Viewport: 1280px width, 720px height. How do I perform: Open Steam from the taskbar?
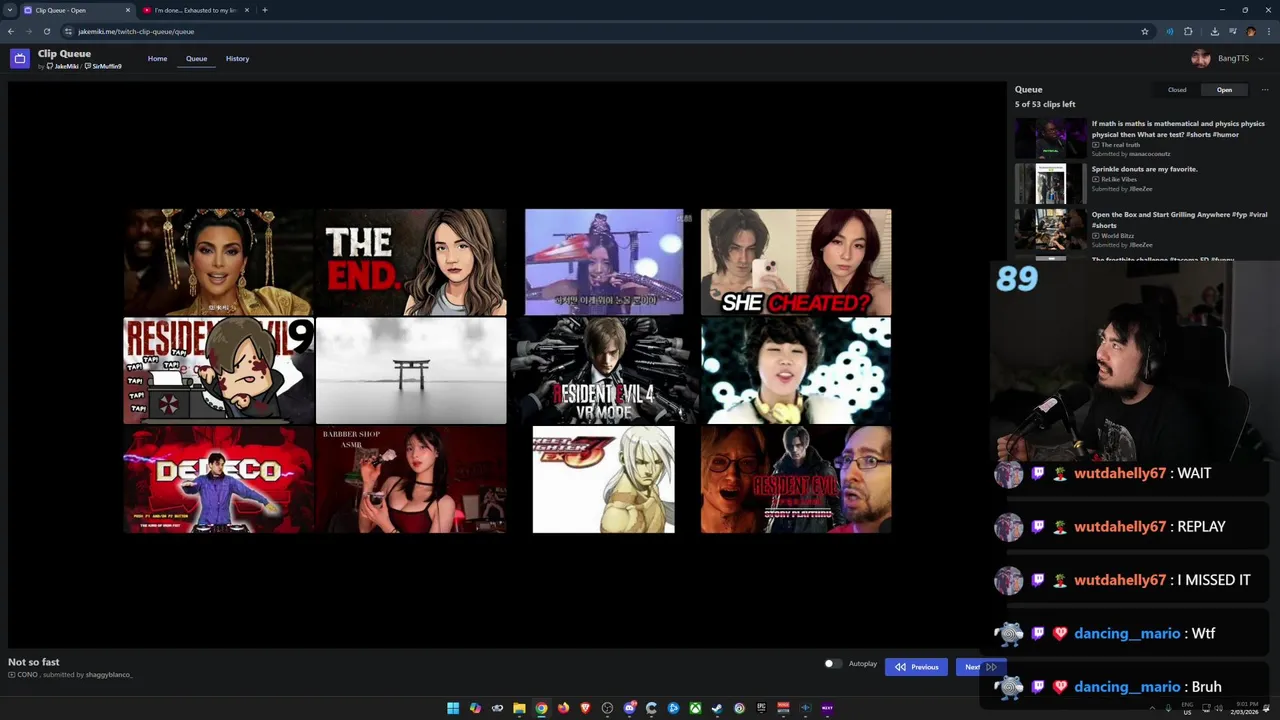[x=717, y=708]
